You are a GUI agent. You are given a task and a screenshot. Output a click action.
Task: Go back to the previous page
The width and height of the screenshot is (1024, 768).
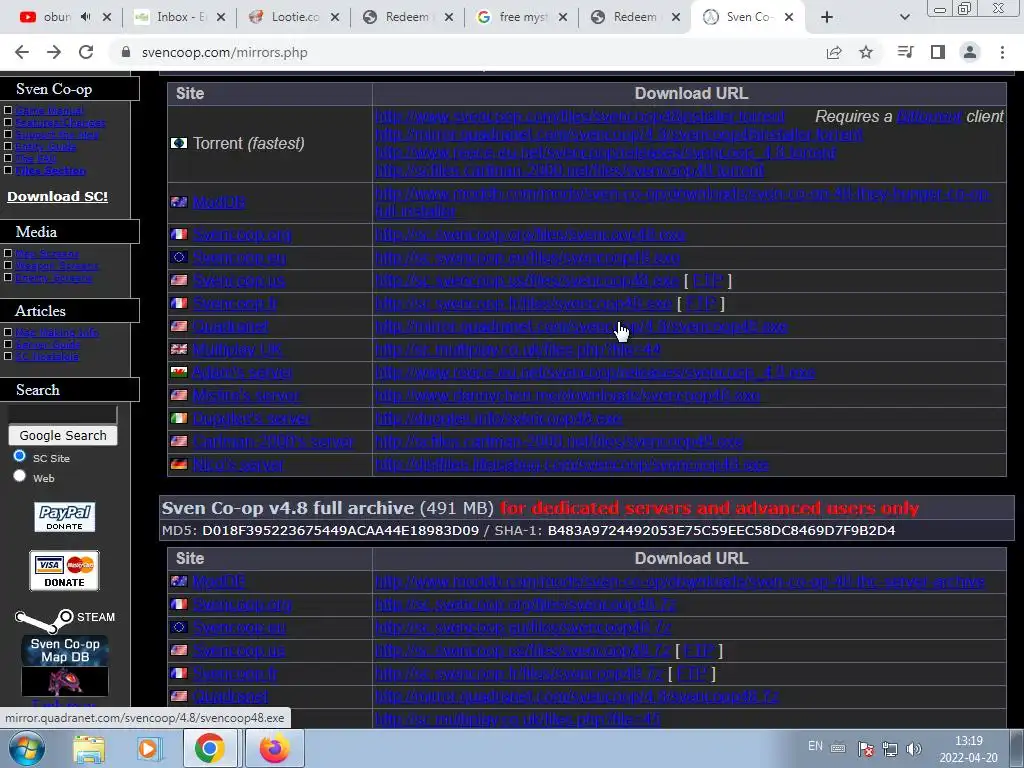point(22,52)
